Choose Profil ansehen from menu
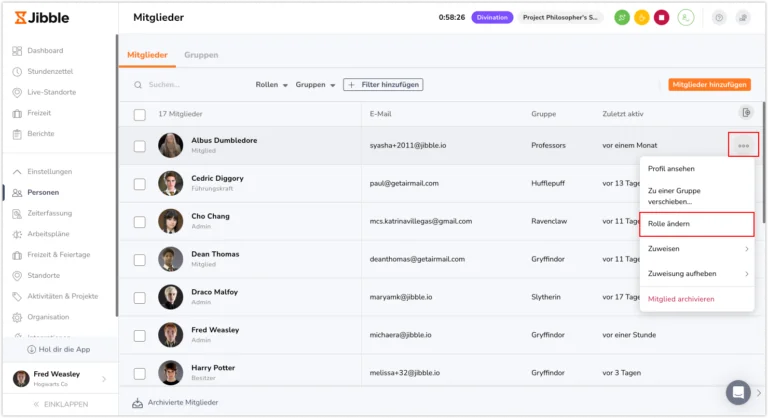Viewport: 768px width, 418px height. 697,169
